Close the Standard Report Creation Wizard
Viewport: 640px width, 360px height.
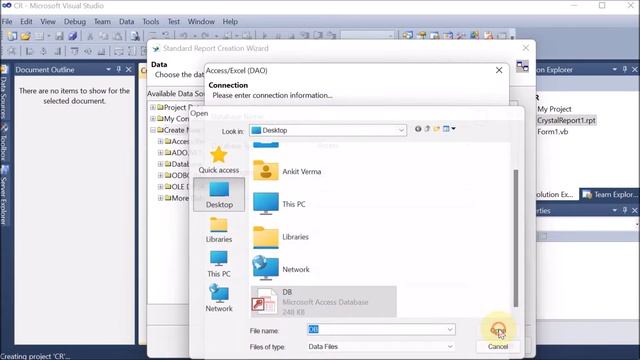(526, 48)
